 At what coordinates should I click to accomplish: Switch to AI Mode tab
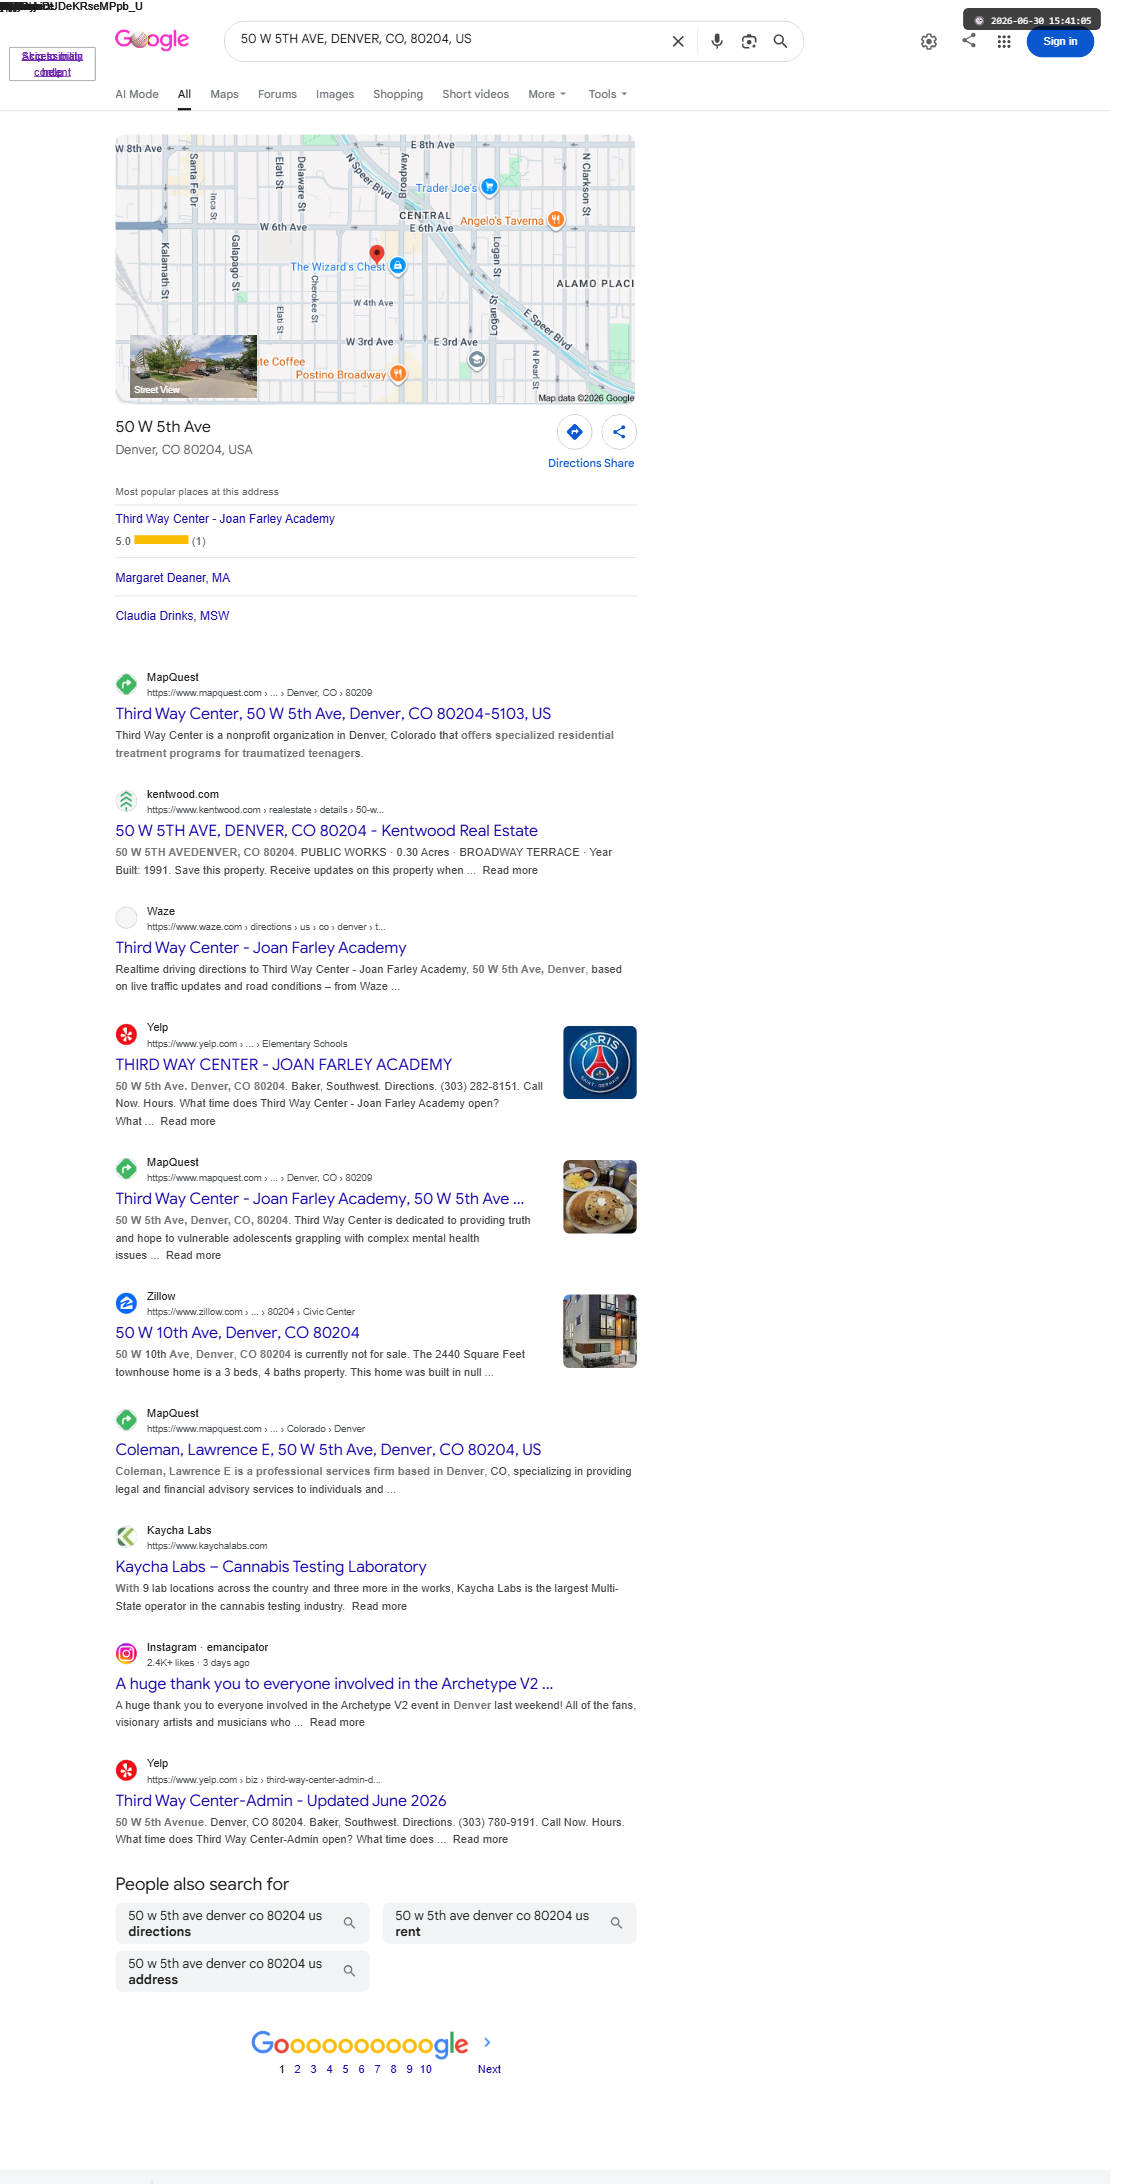click(137, 94)
